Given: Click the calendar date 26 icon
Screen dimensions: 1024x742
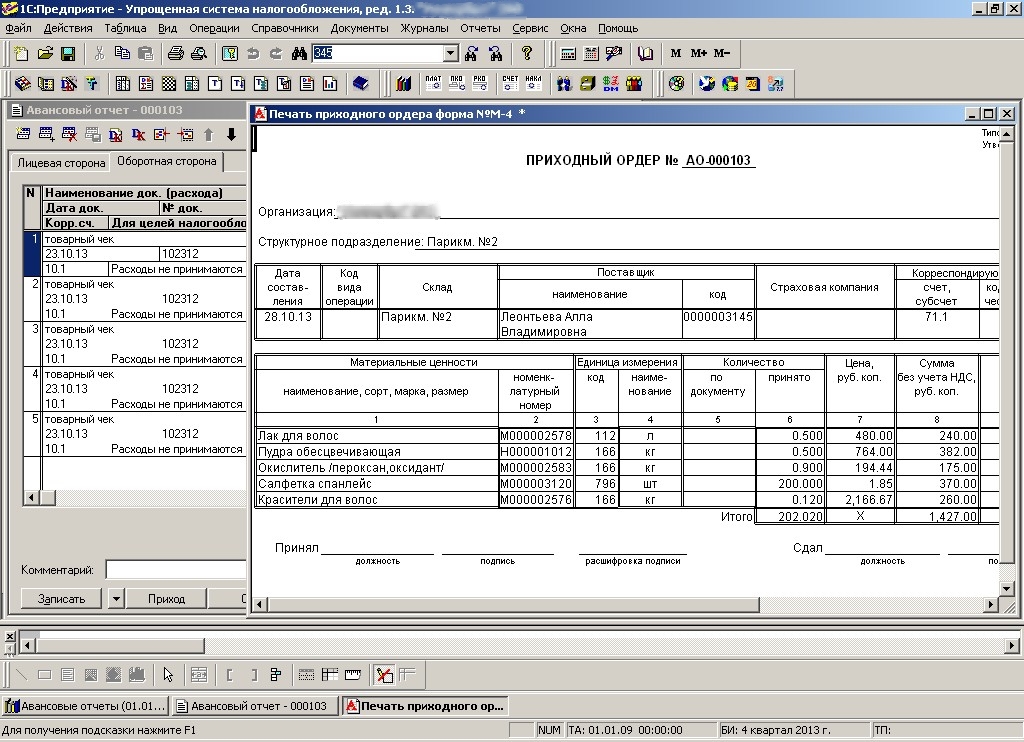Looking at the screenshot, I should [x=753, y=83].
